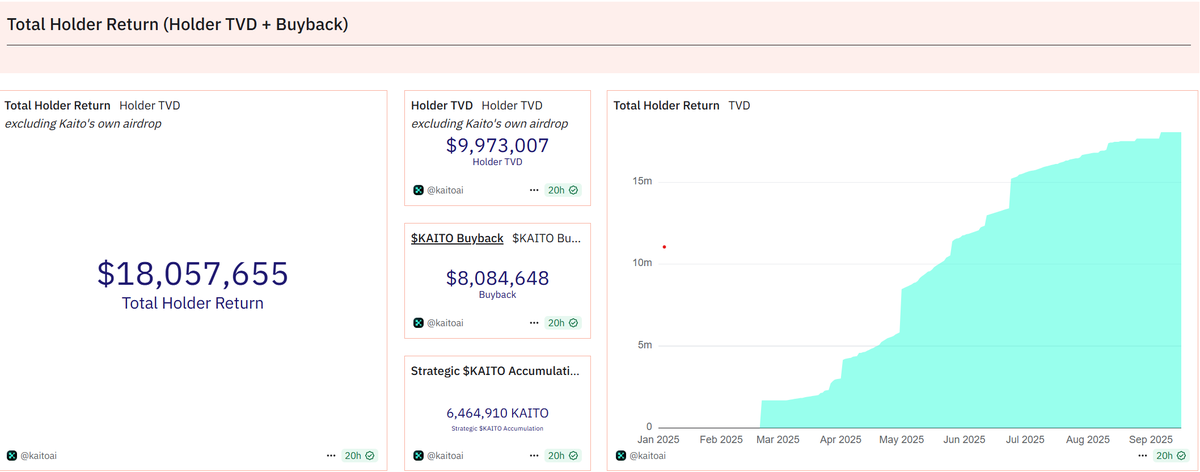Click the 5m y-axis label
The width and height of the screenshot is (1200, 472).
tap(645, 345)
